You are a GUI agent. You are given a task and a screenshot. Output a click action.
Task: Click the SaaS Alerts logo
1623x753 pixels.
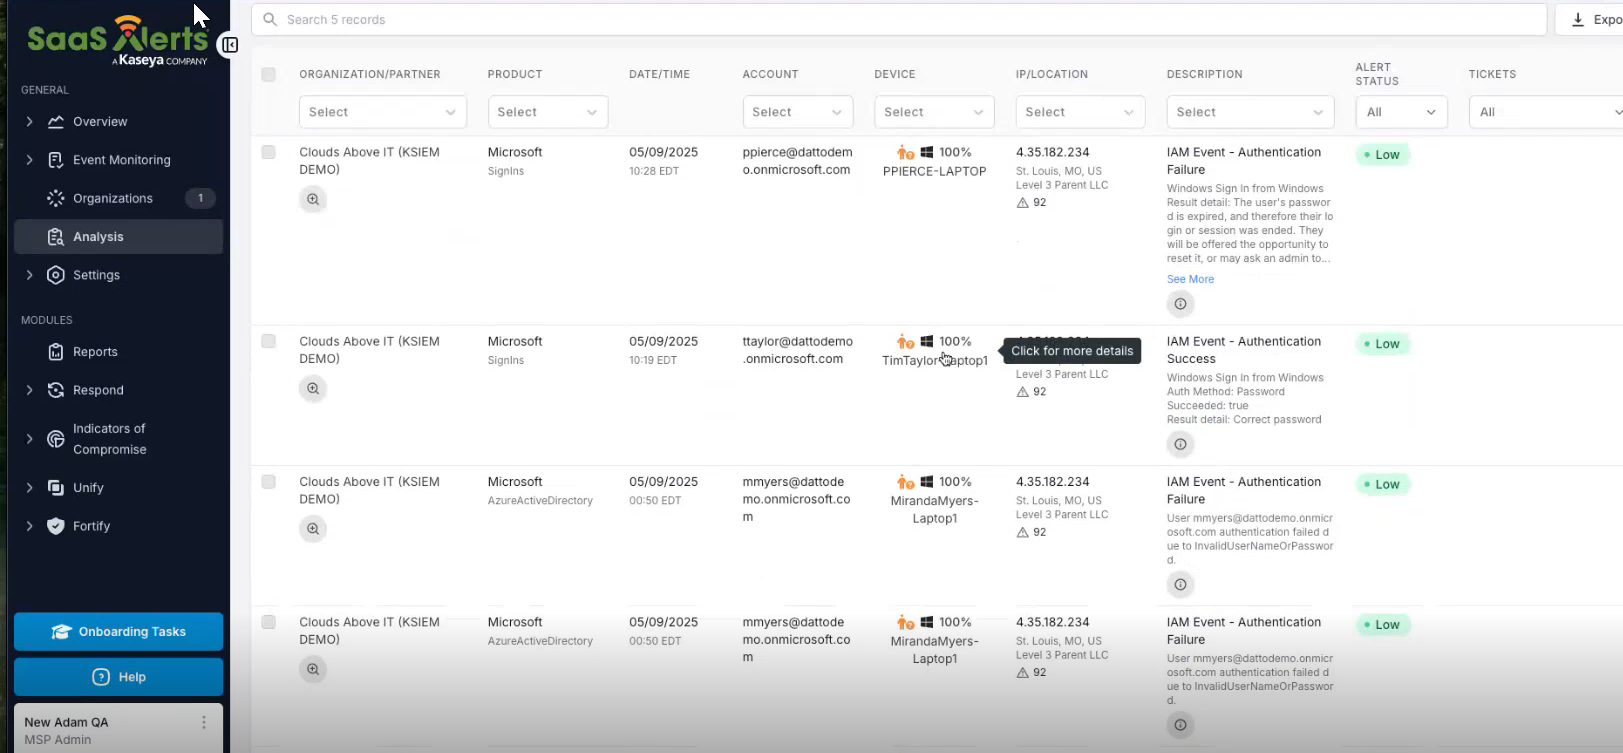(x=118, y=40)
